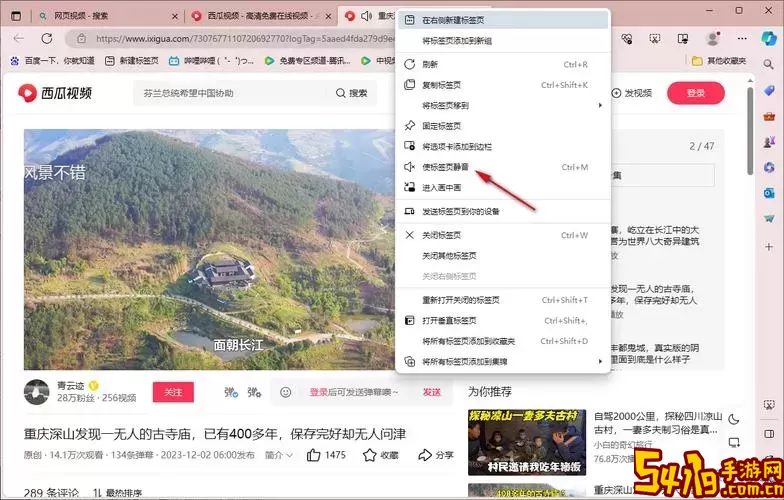
Task: Select 关闭标签页 menu entry
Action: click(x=503, y=235)
